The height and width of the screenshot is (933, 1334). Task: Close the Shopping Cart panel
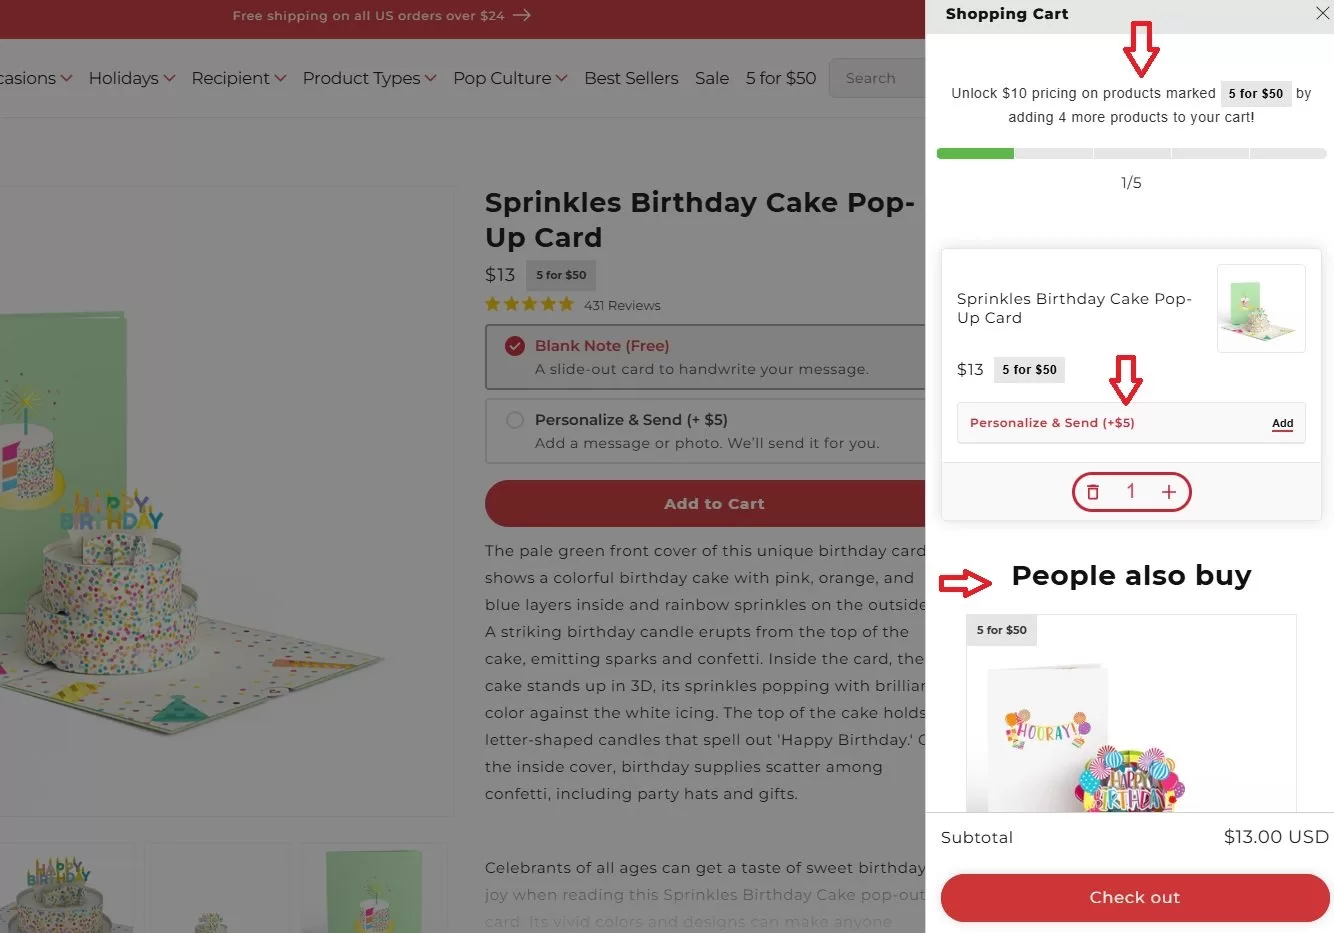pyautogui.click(x=1322, y=13)
